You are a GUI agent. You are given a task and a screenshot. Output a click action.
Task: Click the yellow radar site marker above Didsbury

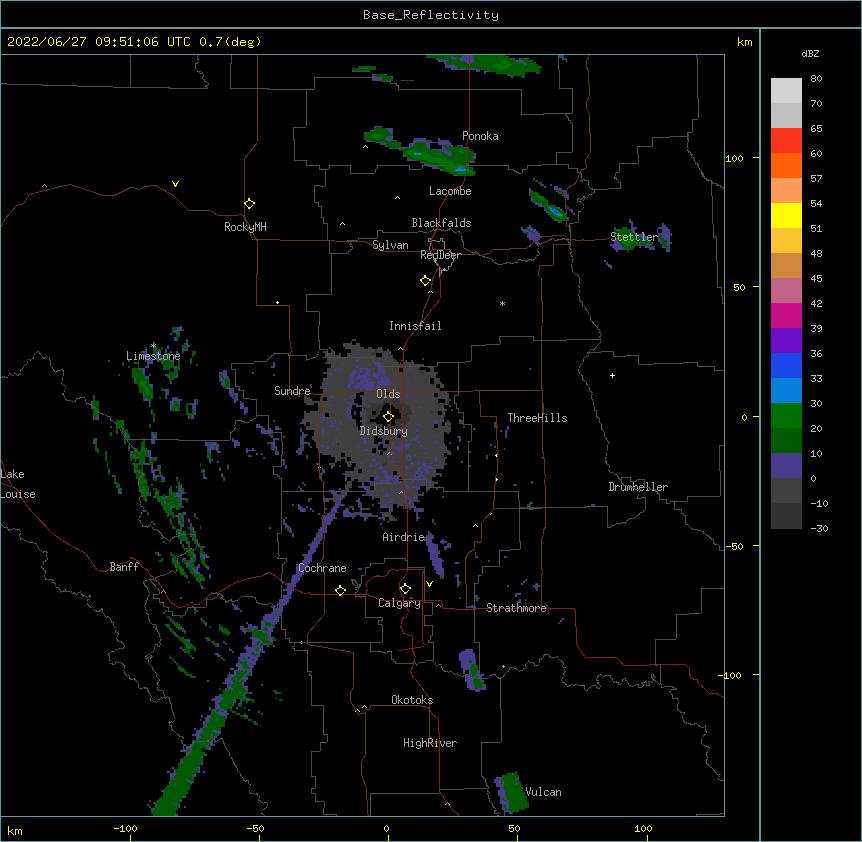click(389, 416)
